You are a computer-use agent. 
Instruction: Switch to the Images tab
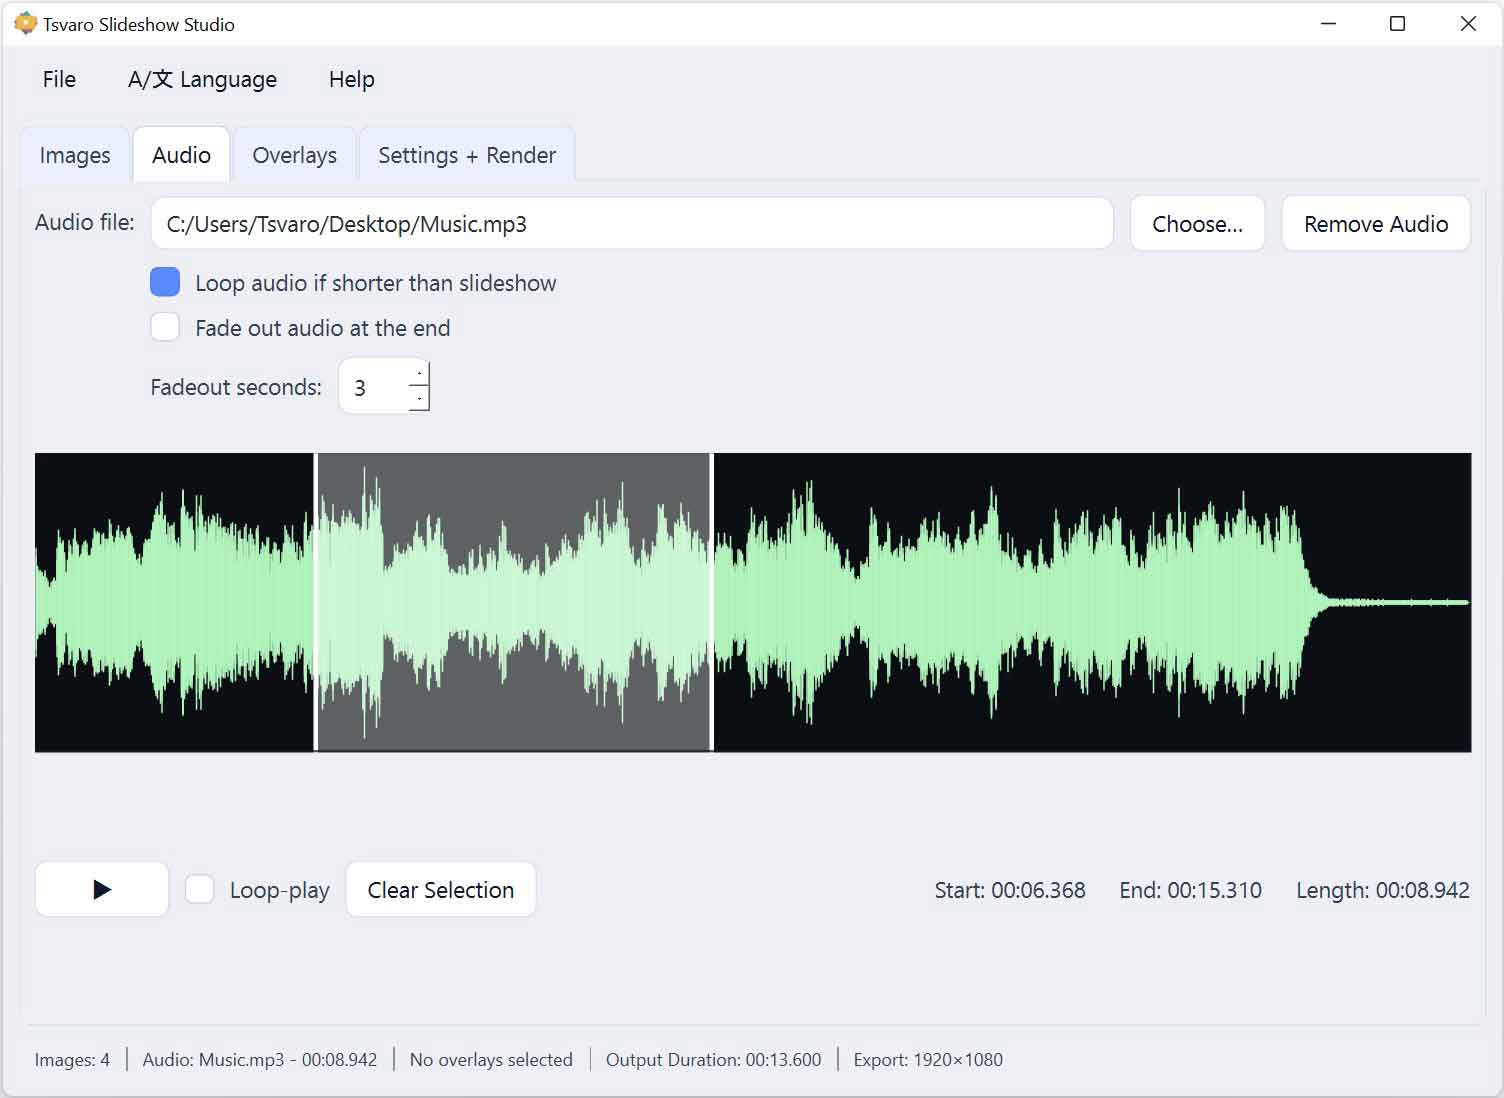74,155
